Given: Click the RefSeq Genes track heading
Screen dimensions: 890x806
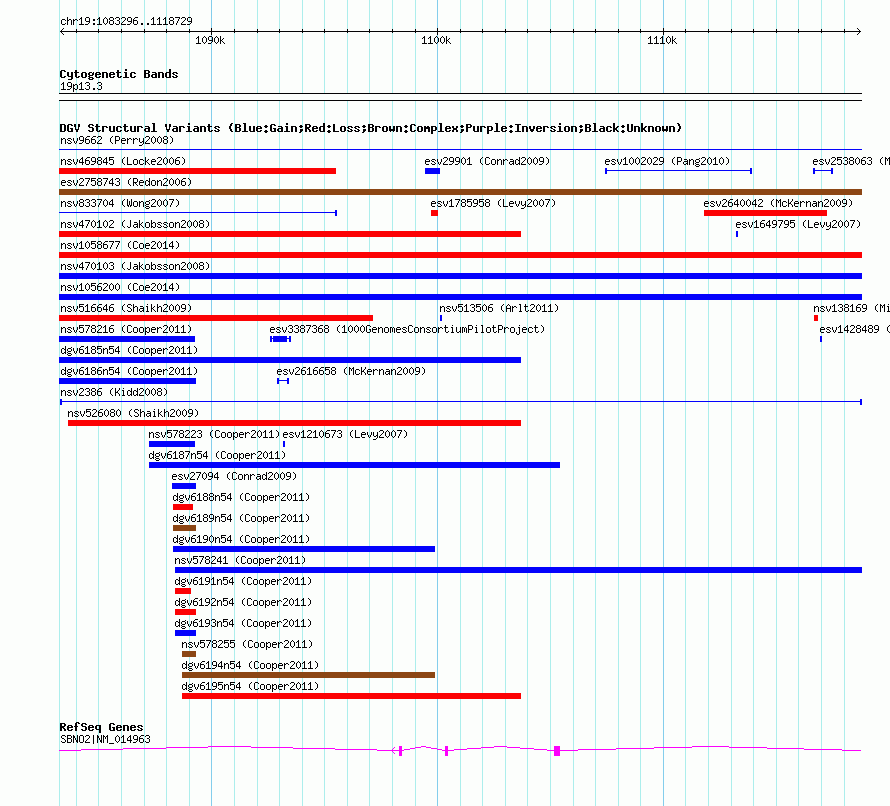Looking at the screenshot, I should [x=101, y=727].
